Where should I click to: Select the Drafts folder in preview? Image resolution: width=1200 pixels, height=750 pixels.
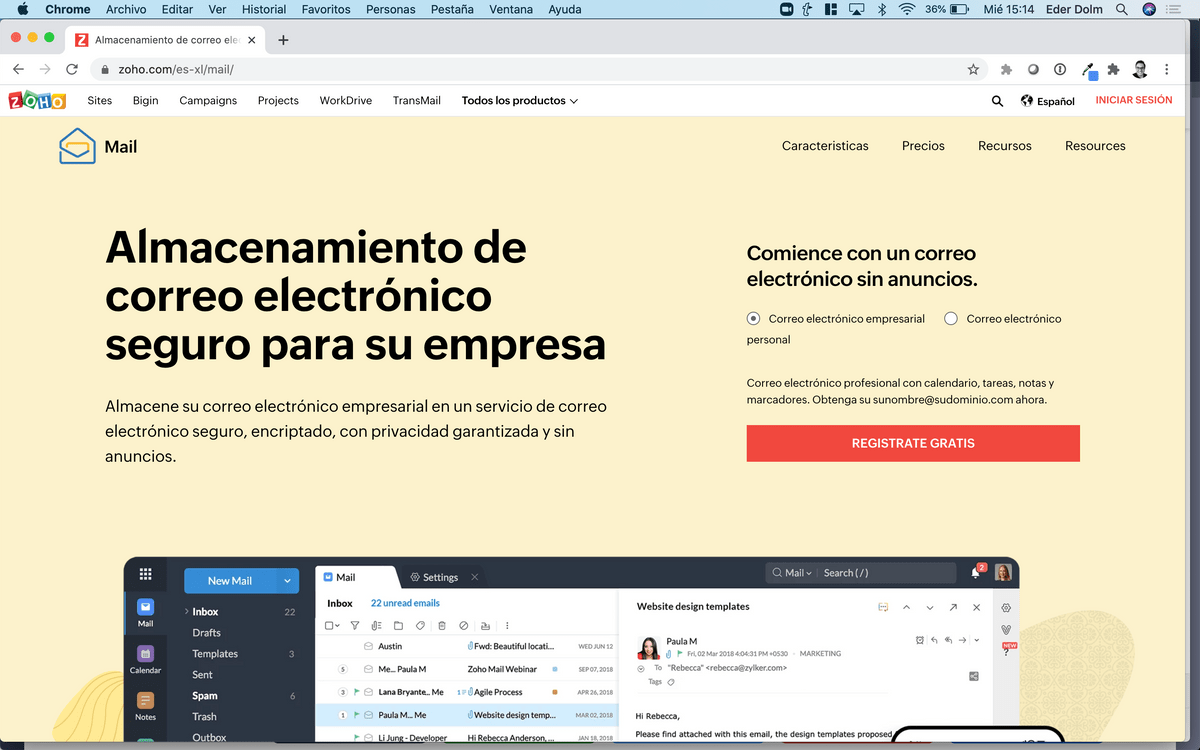coord(207,633)
